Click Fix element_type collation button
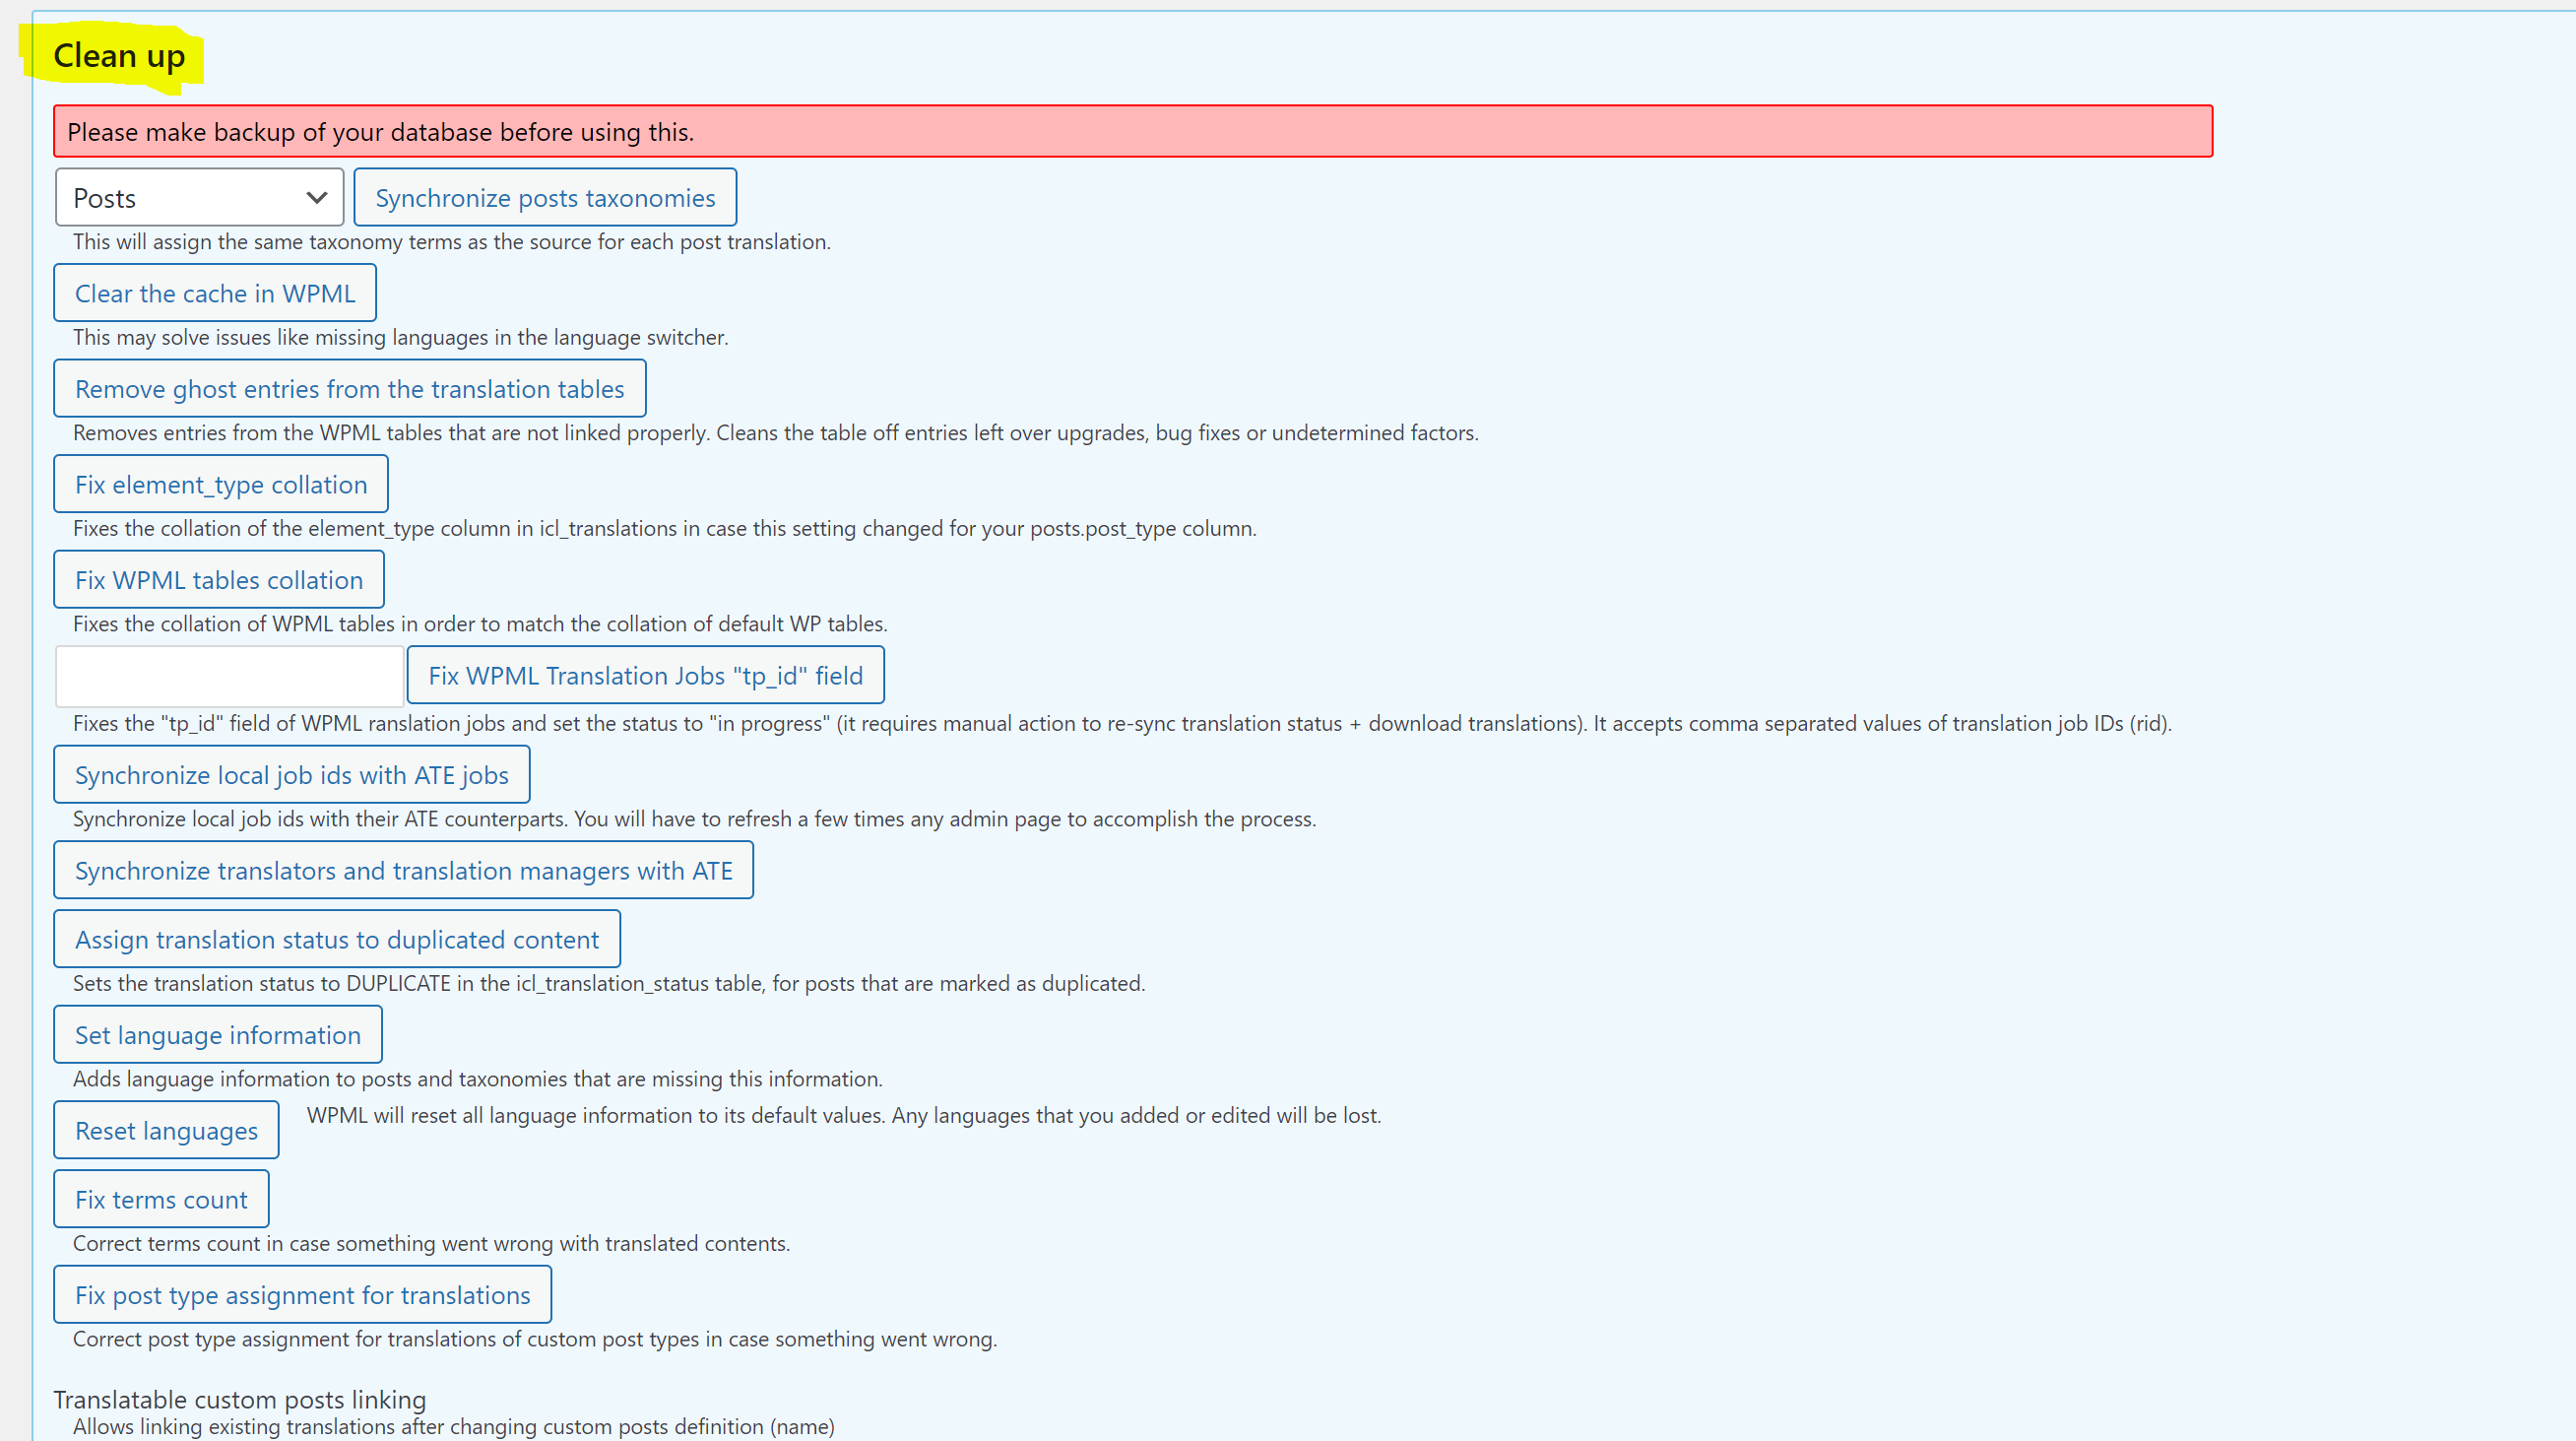Image resolution: width=2576 pixels, height=1441 pixels. click(221, 484)
